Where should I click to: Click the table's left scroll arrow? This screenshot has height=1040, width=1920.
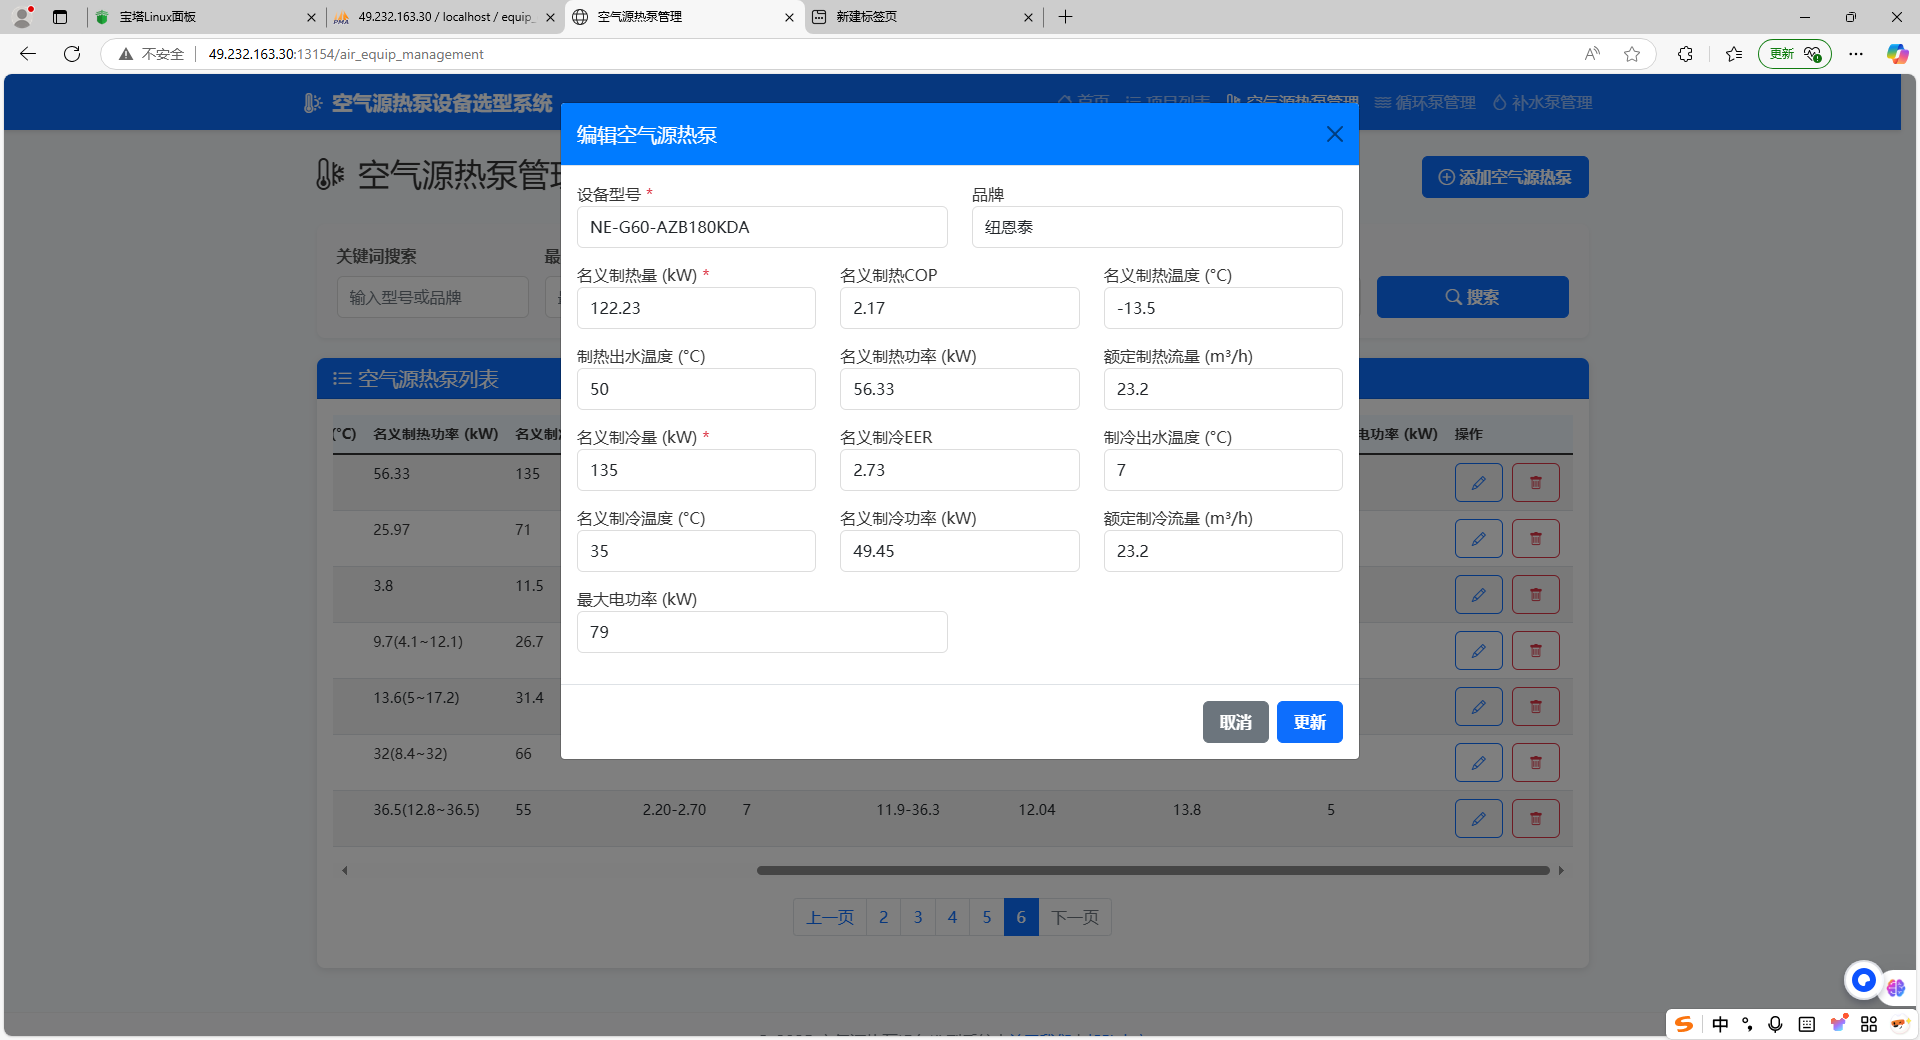pos(345,870)
